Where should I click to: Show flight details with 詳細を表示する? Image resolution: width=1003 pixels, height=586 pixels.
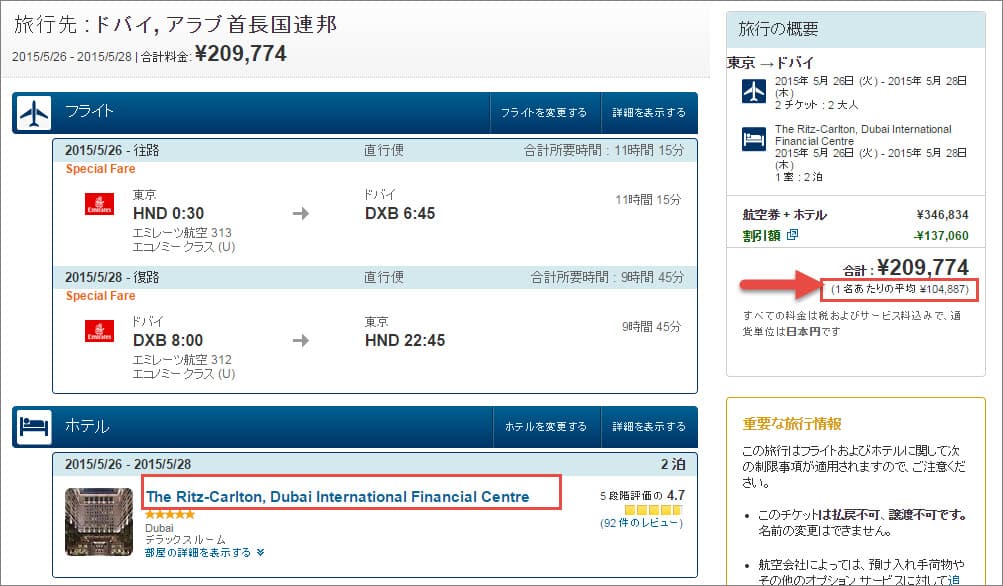pos(649,113)
